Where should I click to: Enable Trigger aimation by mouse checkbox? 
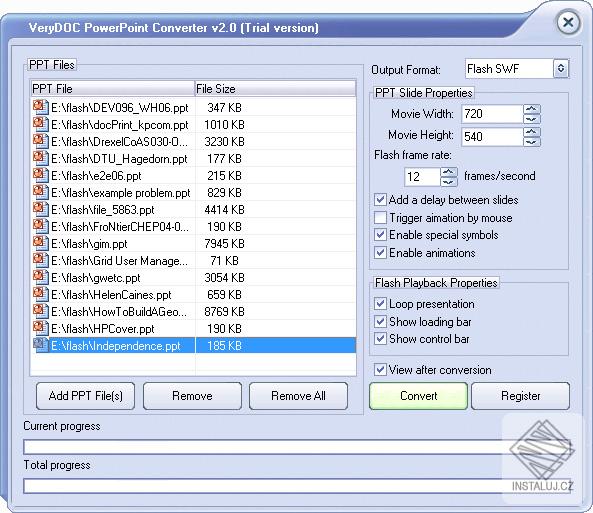380,218
